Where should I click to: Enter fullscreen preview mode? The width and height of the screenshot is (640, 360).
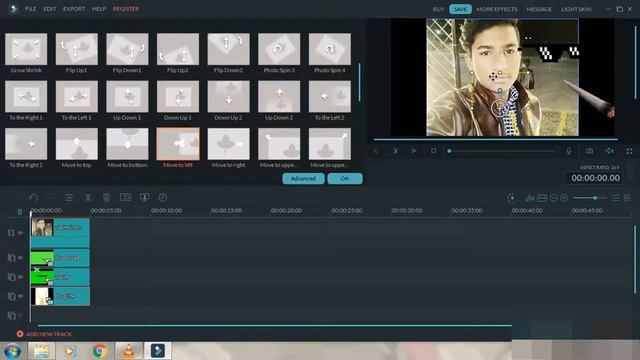[629, 151]
